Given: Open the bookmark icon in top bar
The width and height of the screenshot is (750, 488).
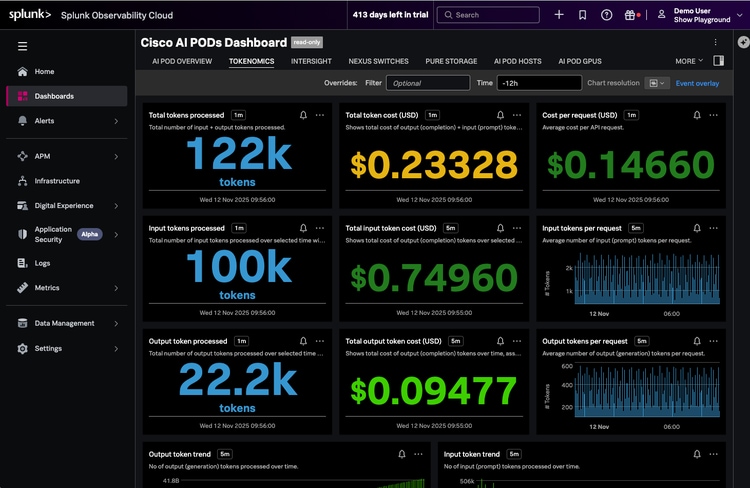Looking at the screenshot, I should tap(583, 15).
